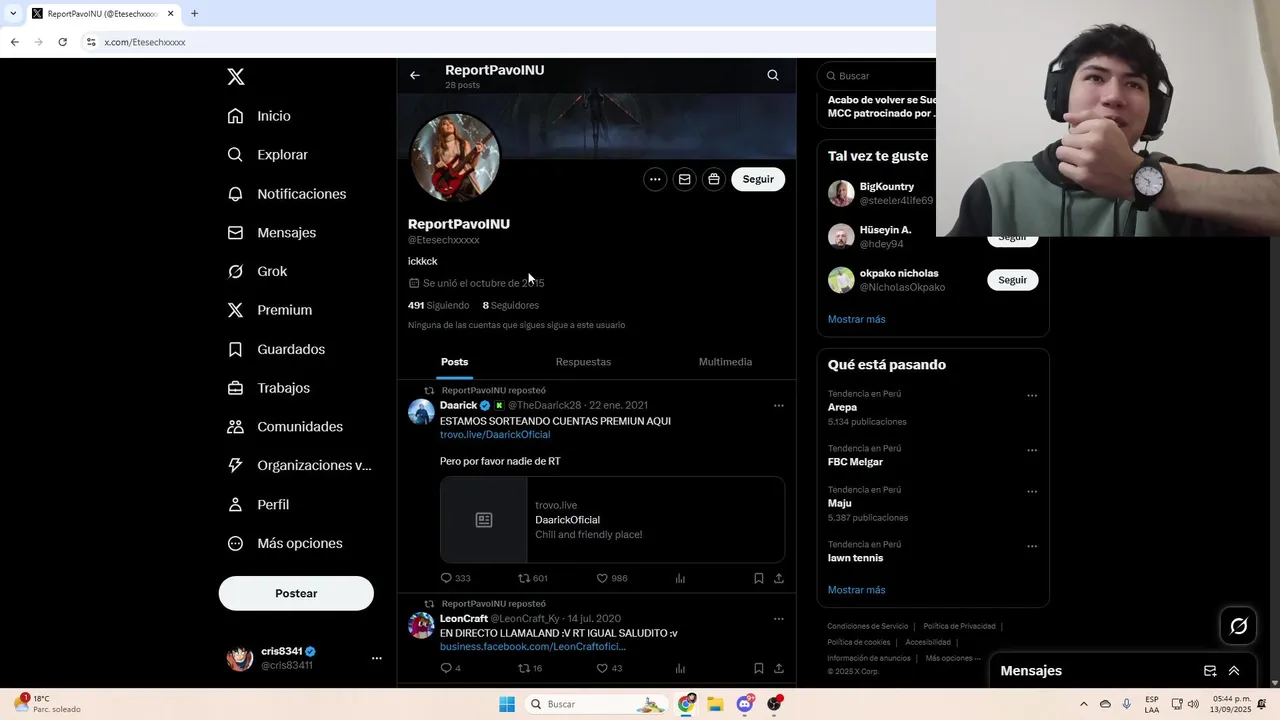The width and height of the screenshot is (1280, 720).
Task: Repost the Daarick post (601)
Action: pyautogui.click(x=532, y=578)
